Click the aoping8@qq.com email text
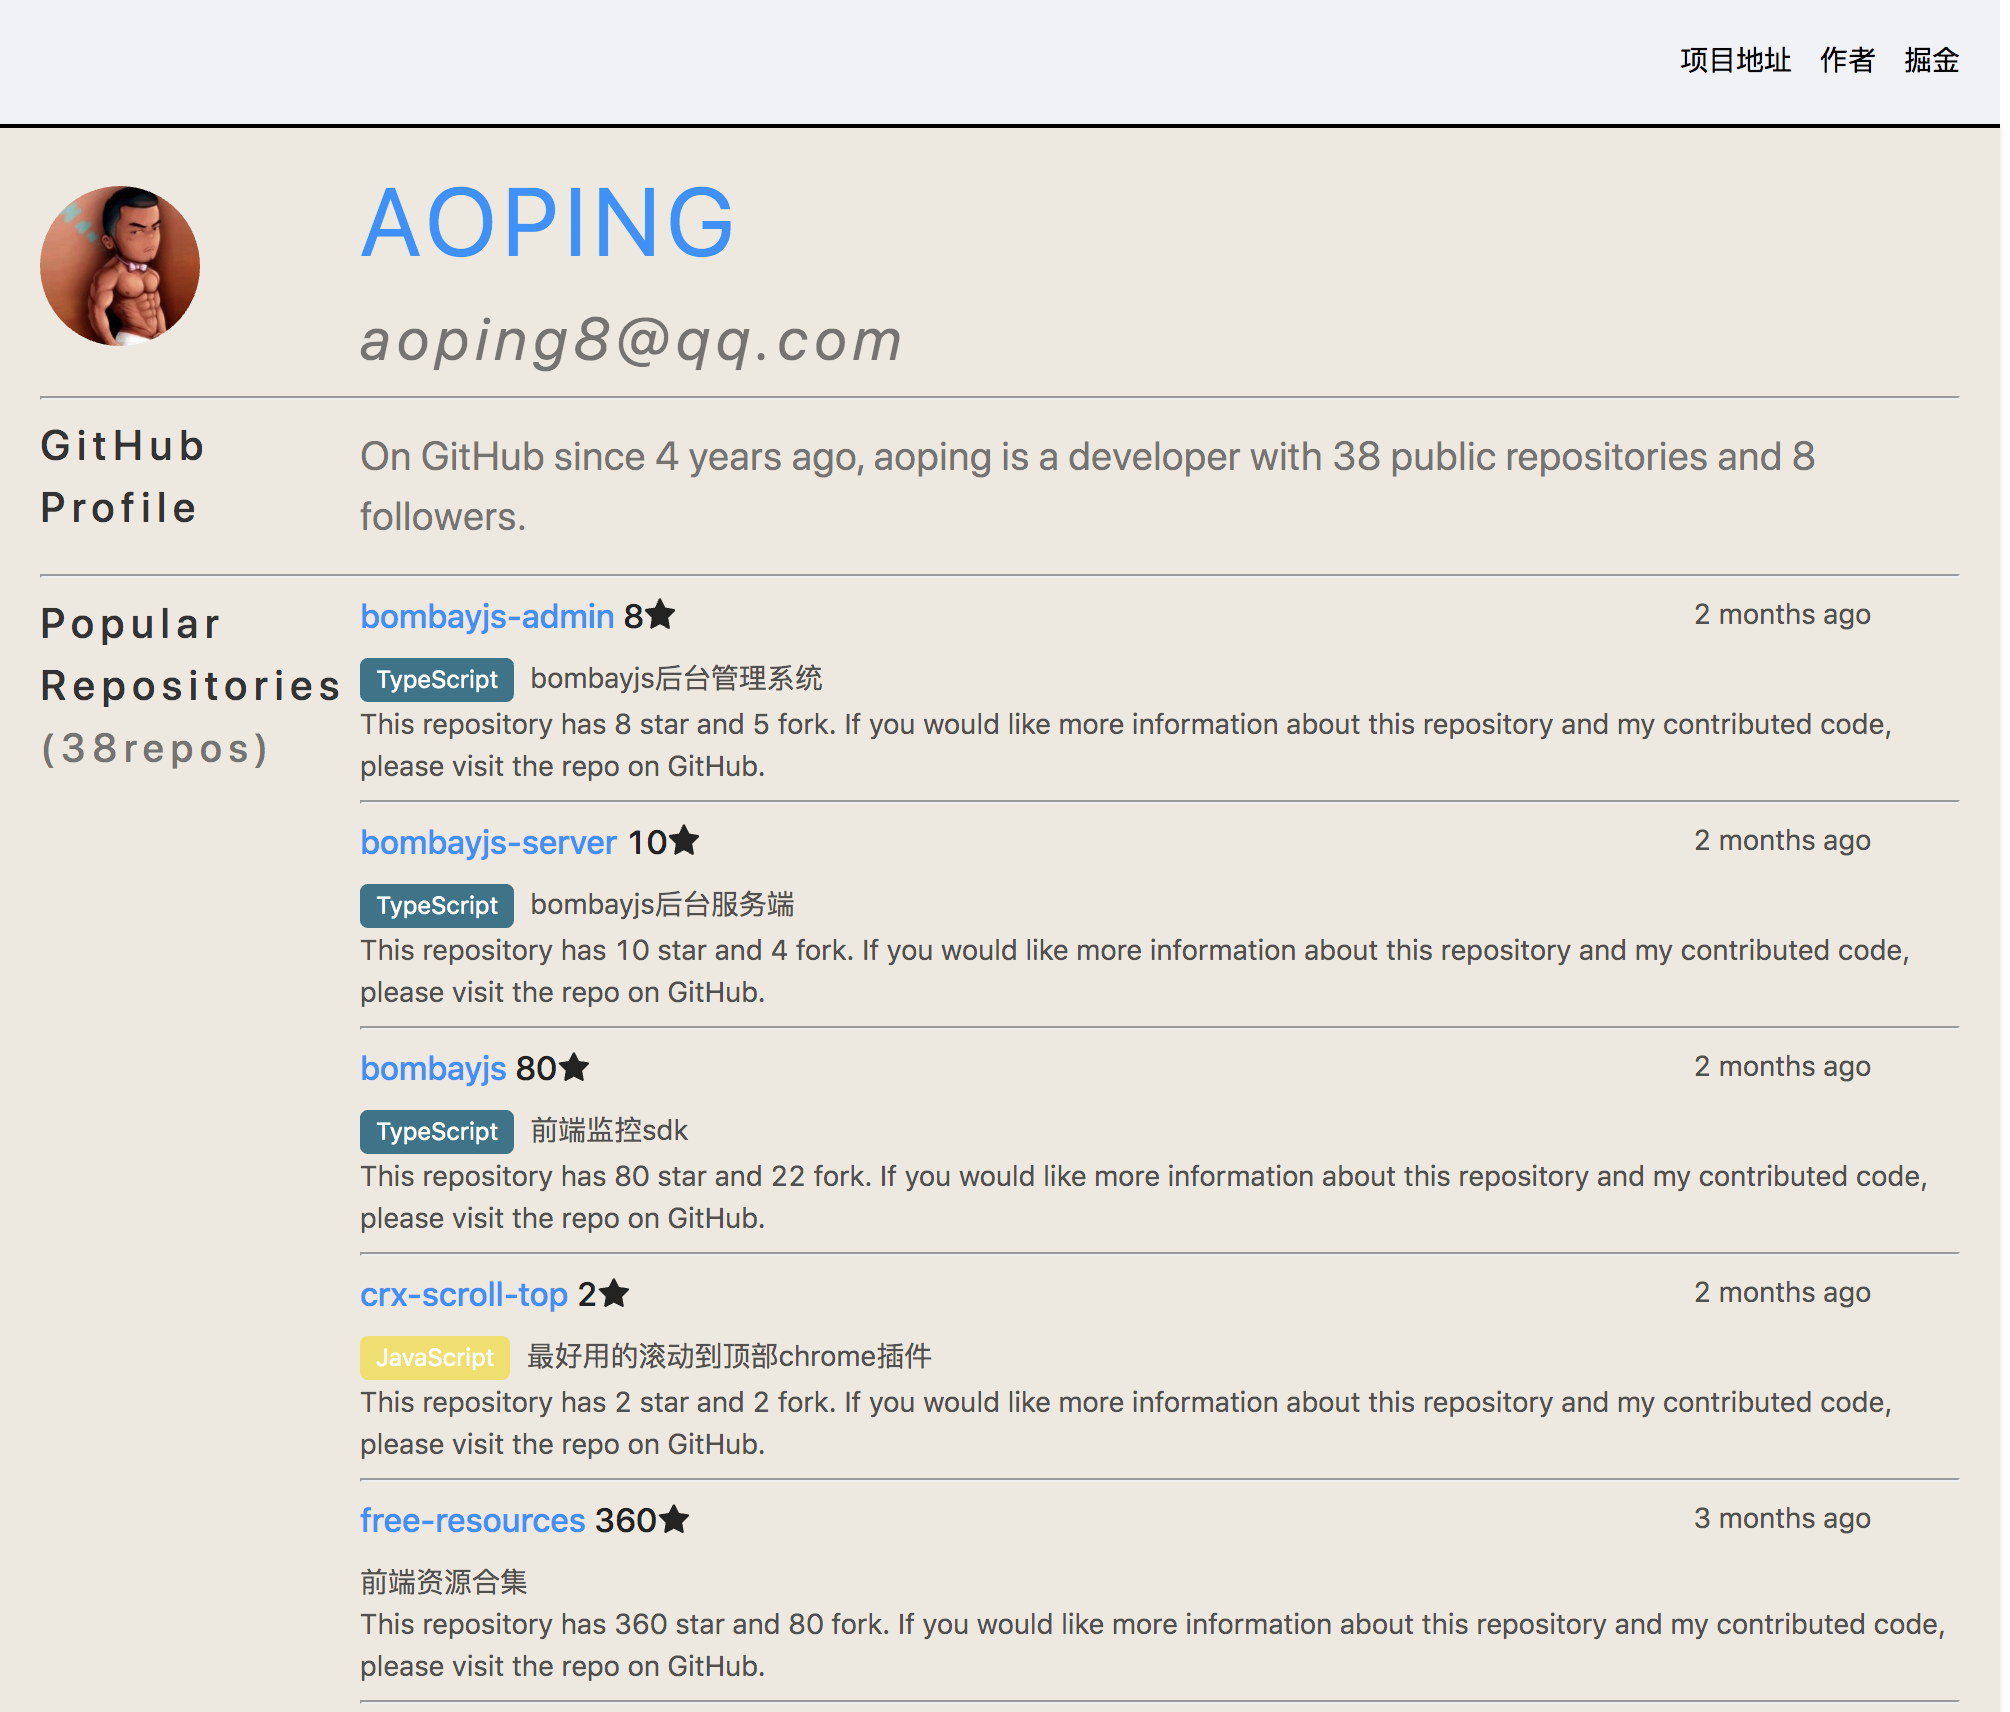 (631, 340)
